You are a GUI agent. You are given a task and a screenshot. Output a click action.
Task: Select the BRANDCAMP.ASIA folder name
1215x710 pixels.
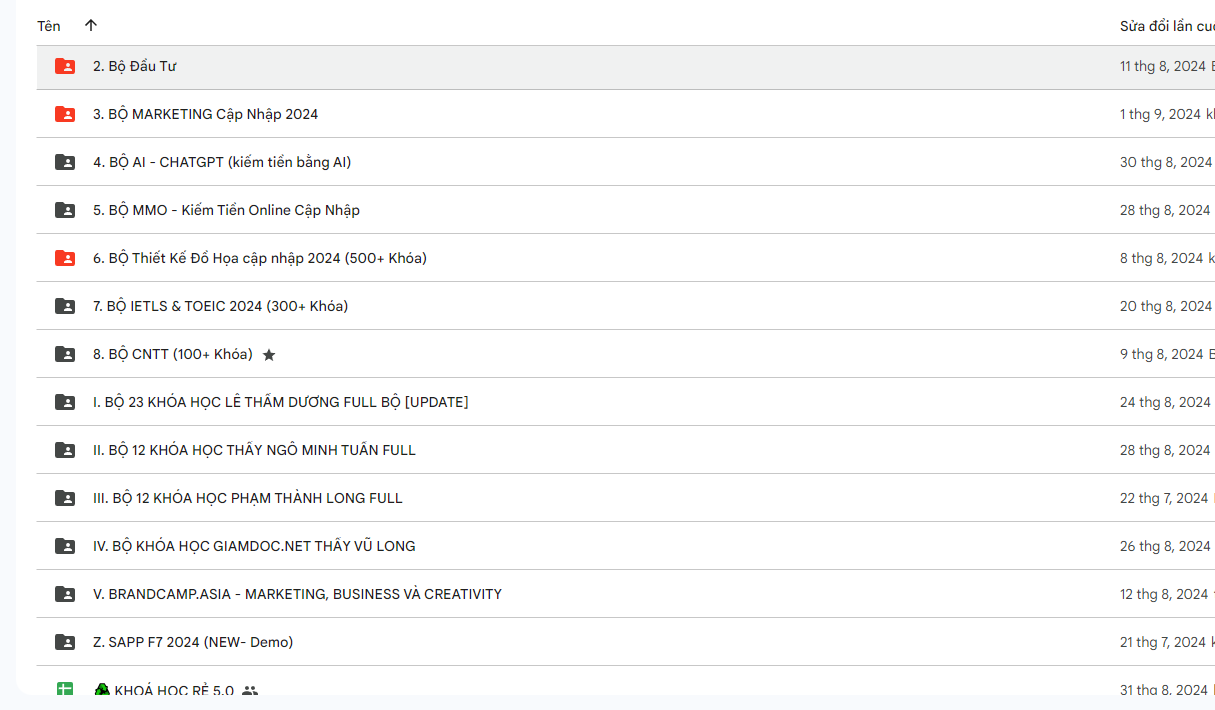coord(297,594)
